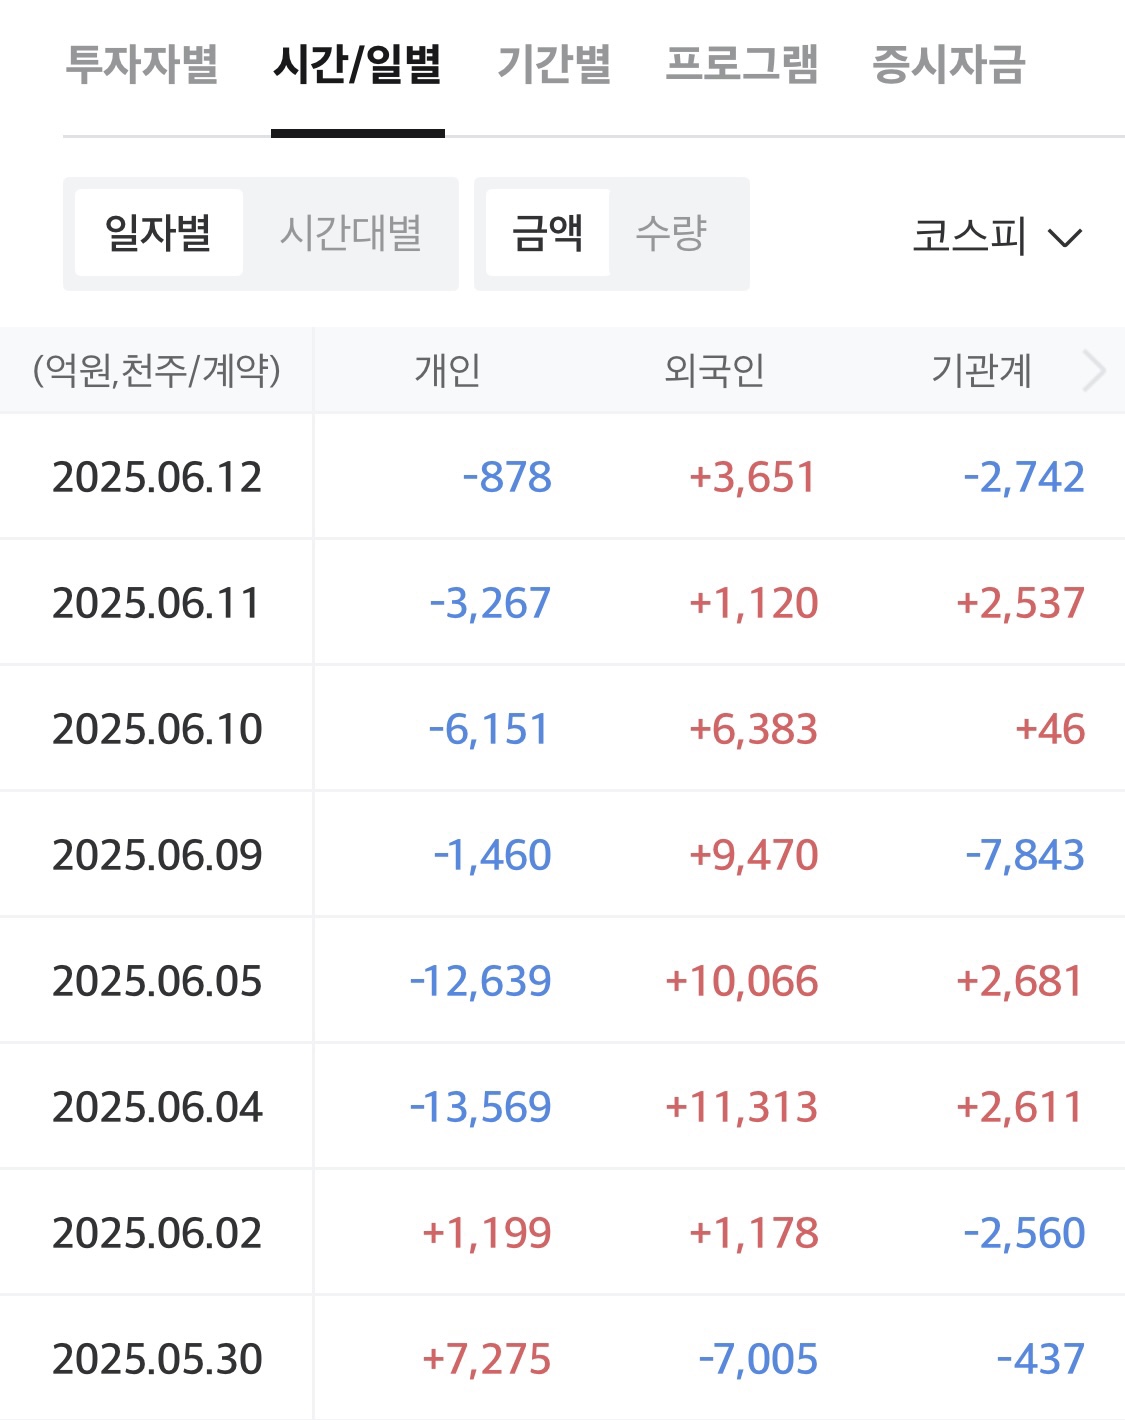Click individual net value -13,569
Viewport: 1125px width, 1420px height.
click(480, 1107)
